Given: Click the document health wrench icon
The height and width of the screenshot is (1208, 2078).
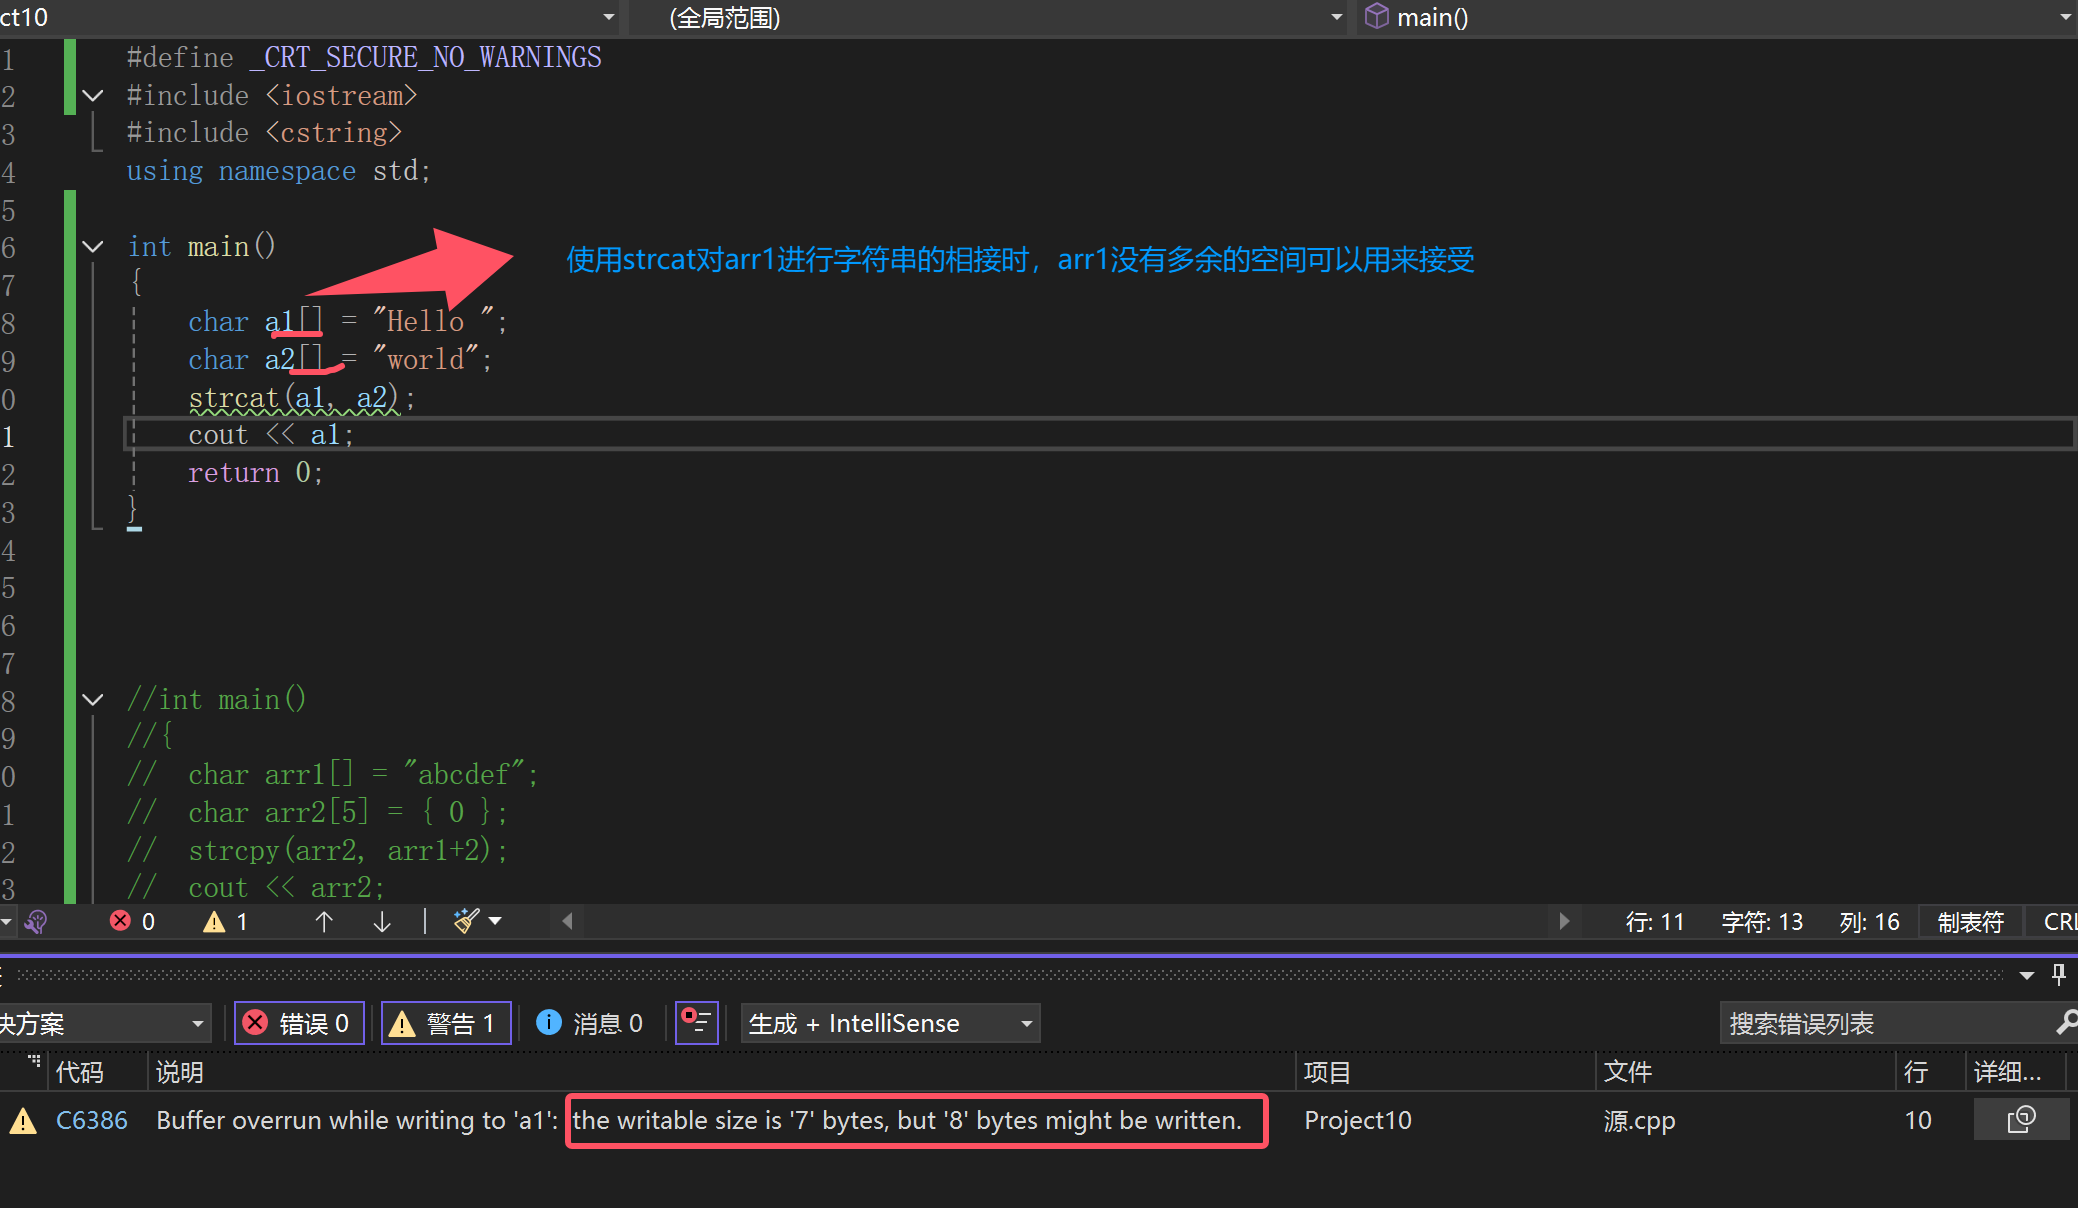Looking at the screenshot, I should (36, 921).
